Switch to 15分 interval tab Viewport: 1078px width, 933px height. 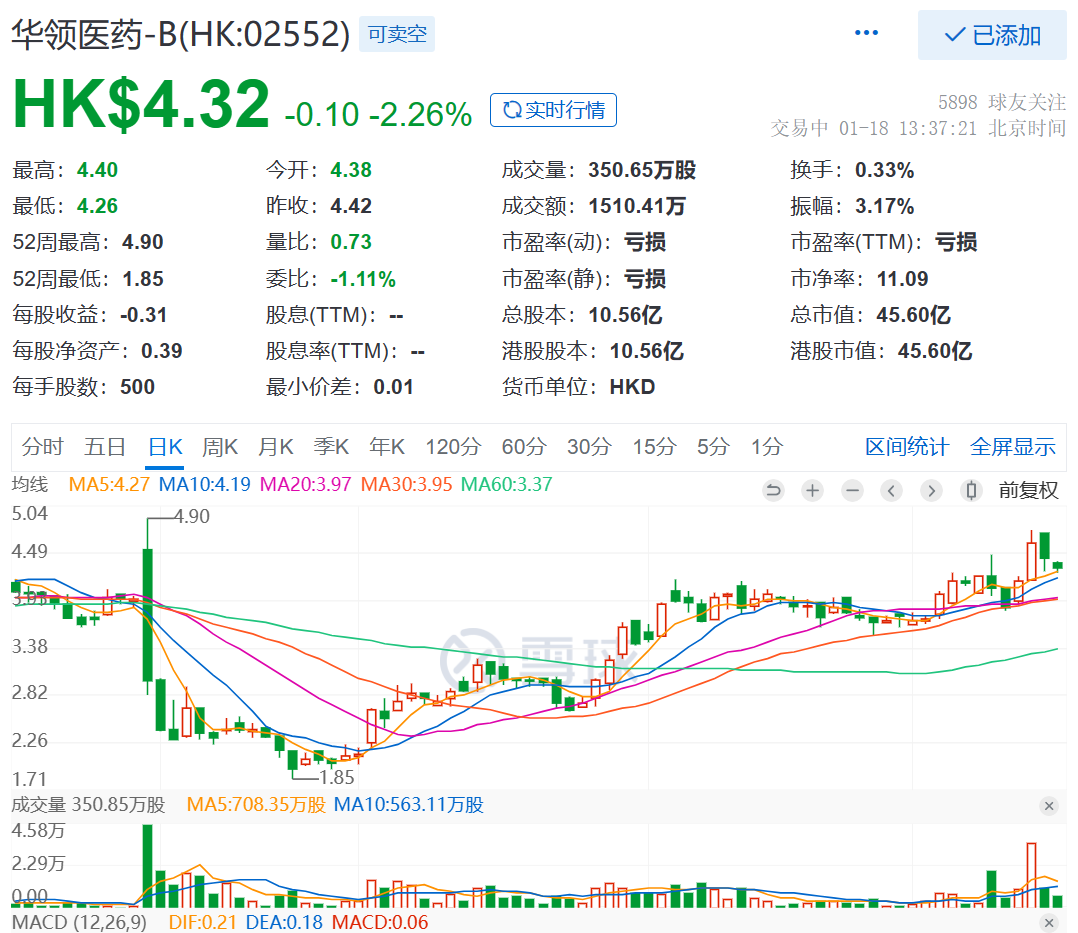coord(654,447)
